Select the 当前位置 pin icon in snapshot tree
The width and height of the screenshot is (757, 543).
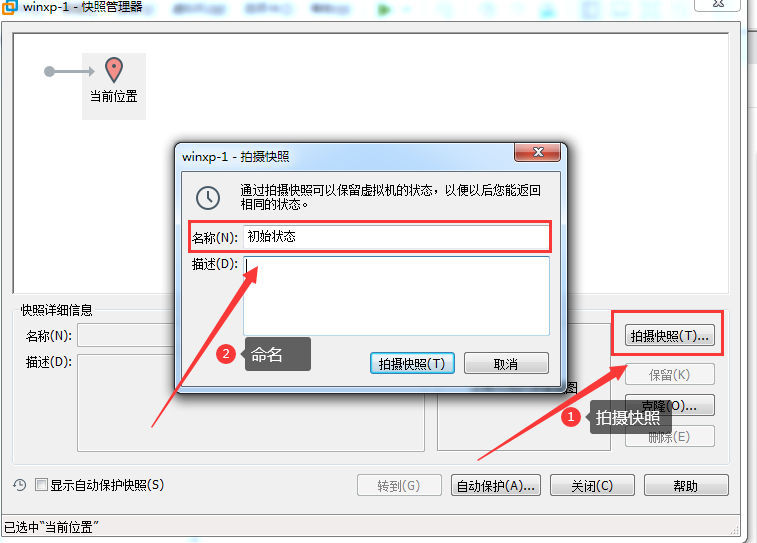pos(114,70)
